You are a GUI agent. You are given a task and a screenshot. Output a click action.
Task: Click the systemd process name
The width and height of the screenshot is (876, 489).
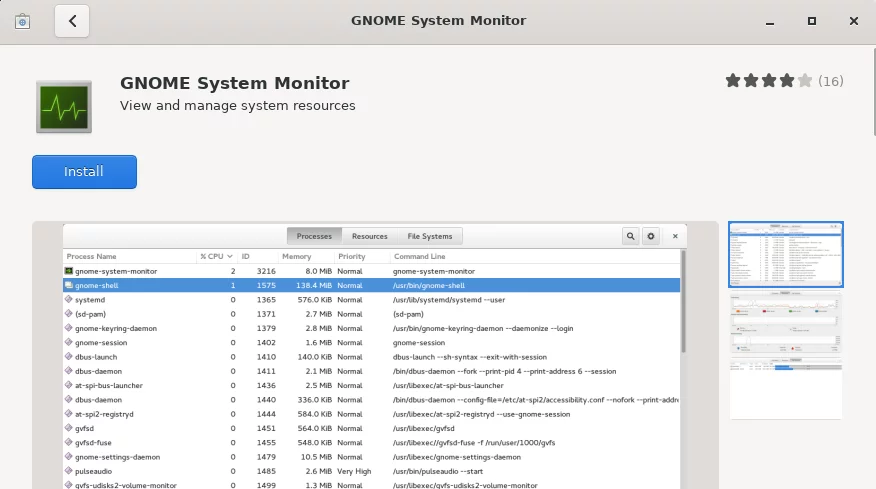click(90, 300)
